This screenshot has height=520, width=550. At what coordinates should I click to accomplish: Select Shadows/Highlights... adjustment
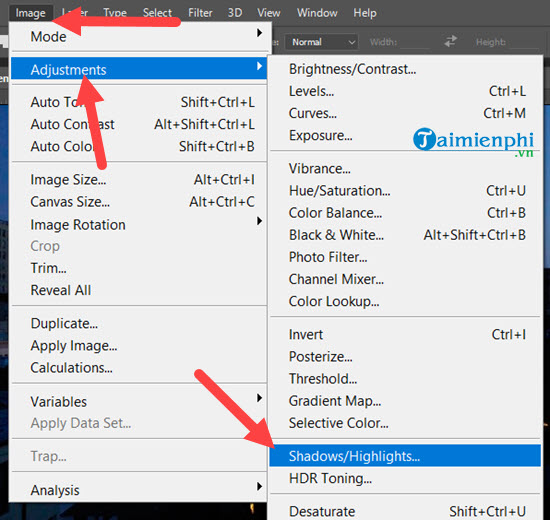[405, 456]
